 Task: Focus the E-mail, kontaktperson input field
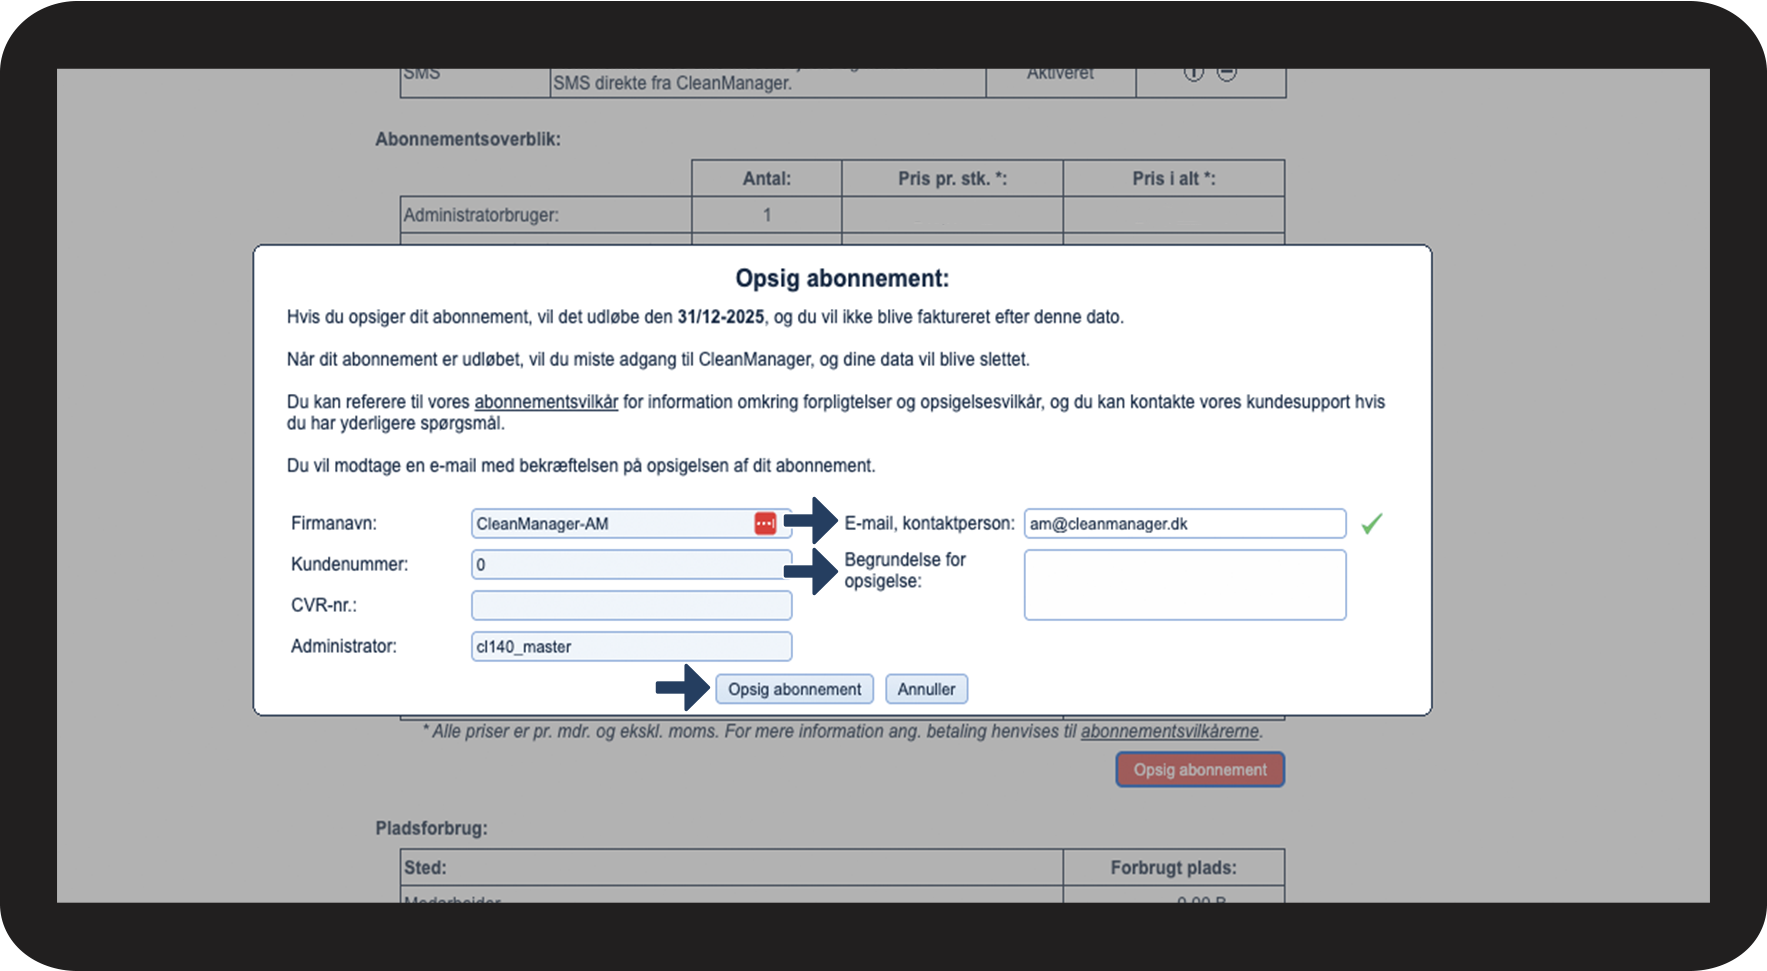click(1185, 523)
